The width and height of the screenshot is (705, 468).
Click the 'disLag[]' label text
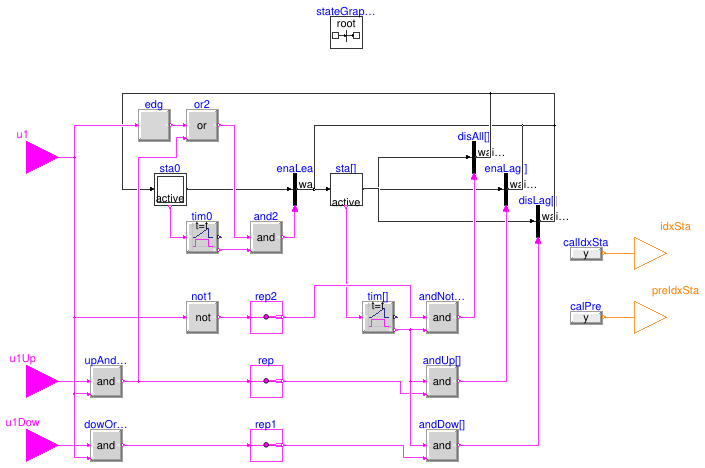click(x=537, y=201)
